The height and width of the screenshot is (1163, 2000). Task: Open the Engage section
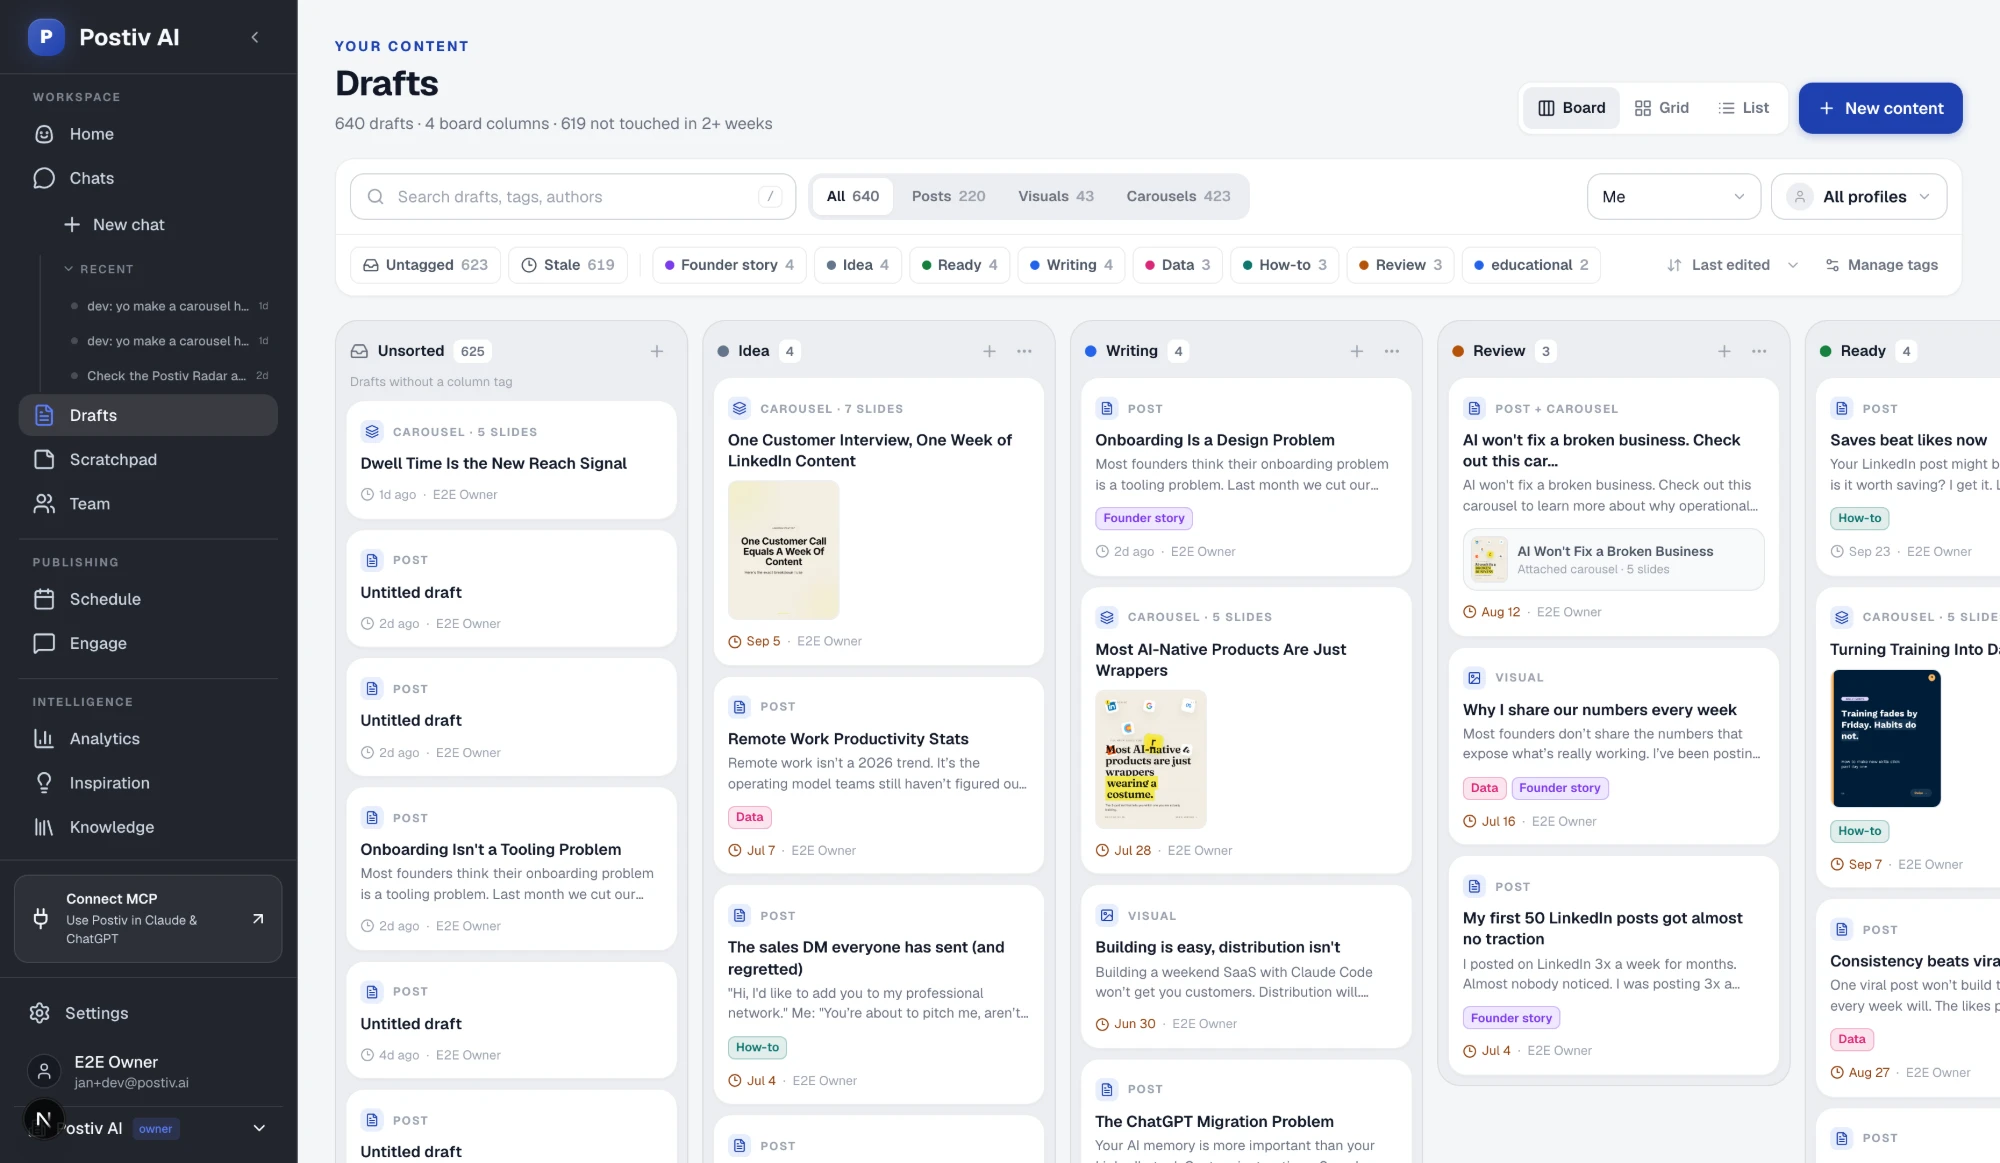(x=148, y=643)
